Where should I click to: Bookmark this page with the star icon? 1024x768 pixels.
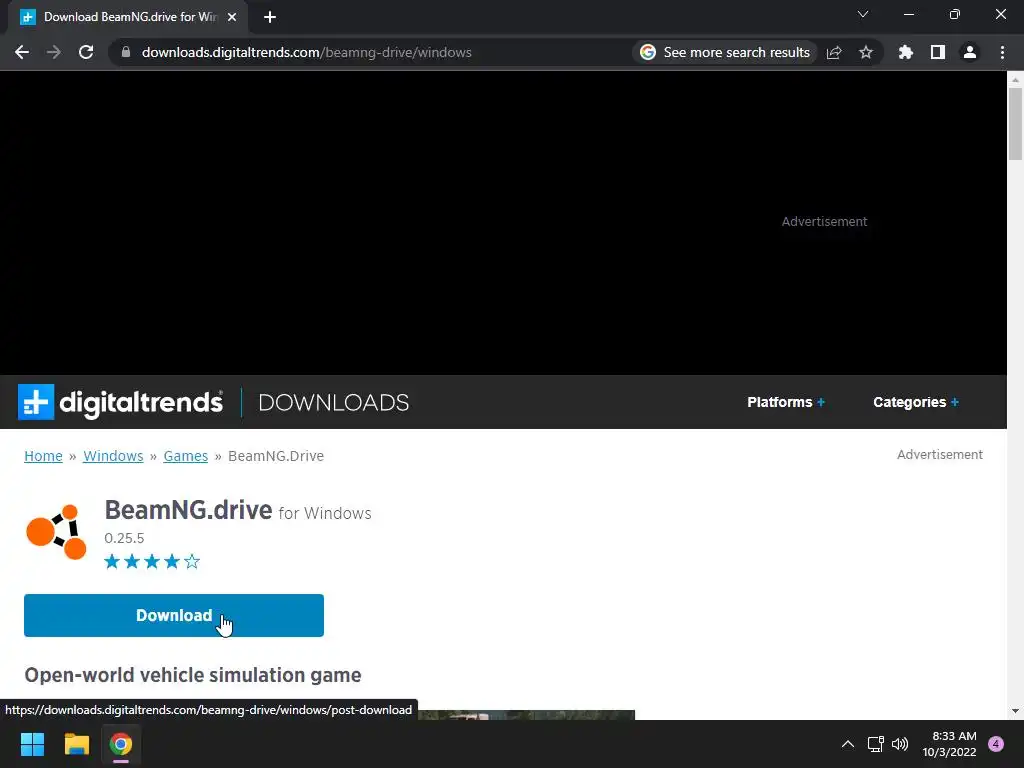tap(866, 52)
